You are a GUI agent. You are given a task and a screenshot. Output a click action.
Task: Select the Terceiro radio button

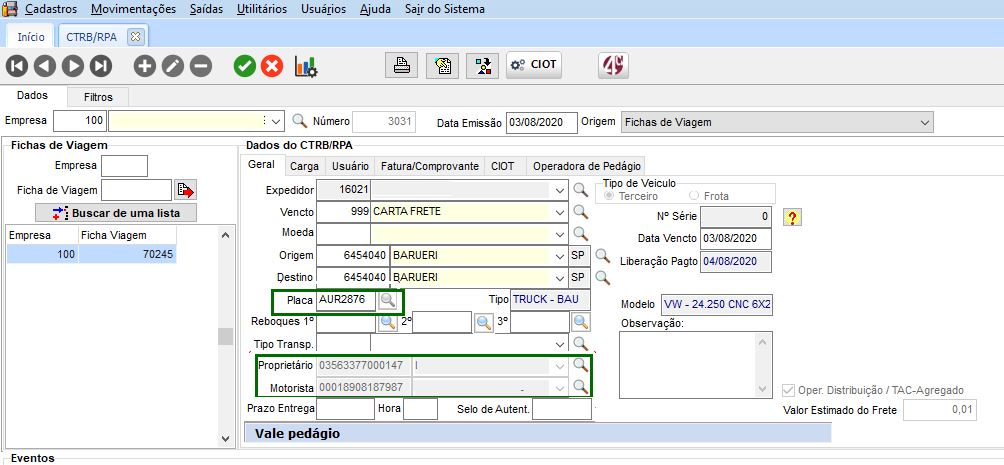coord(610,196)
